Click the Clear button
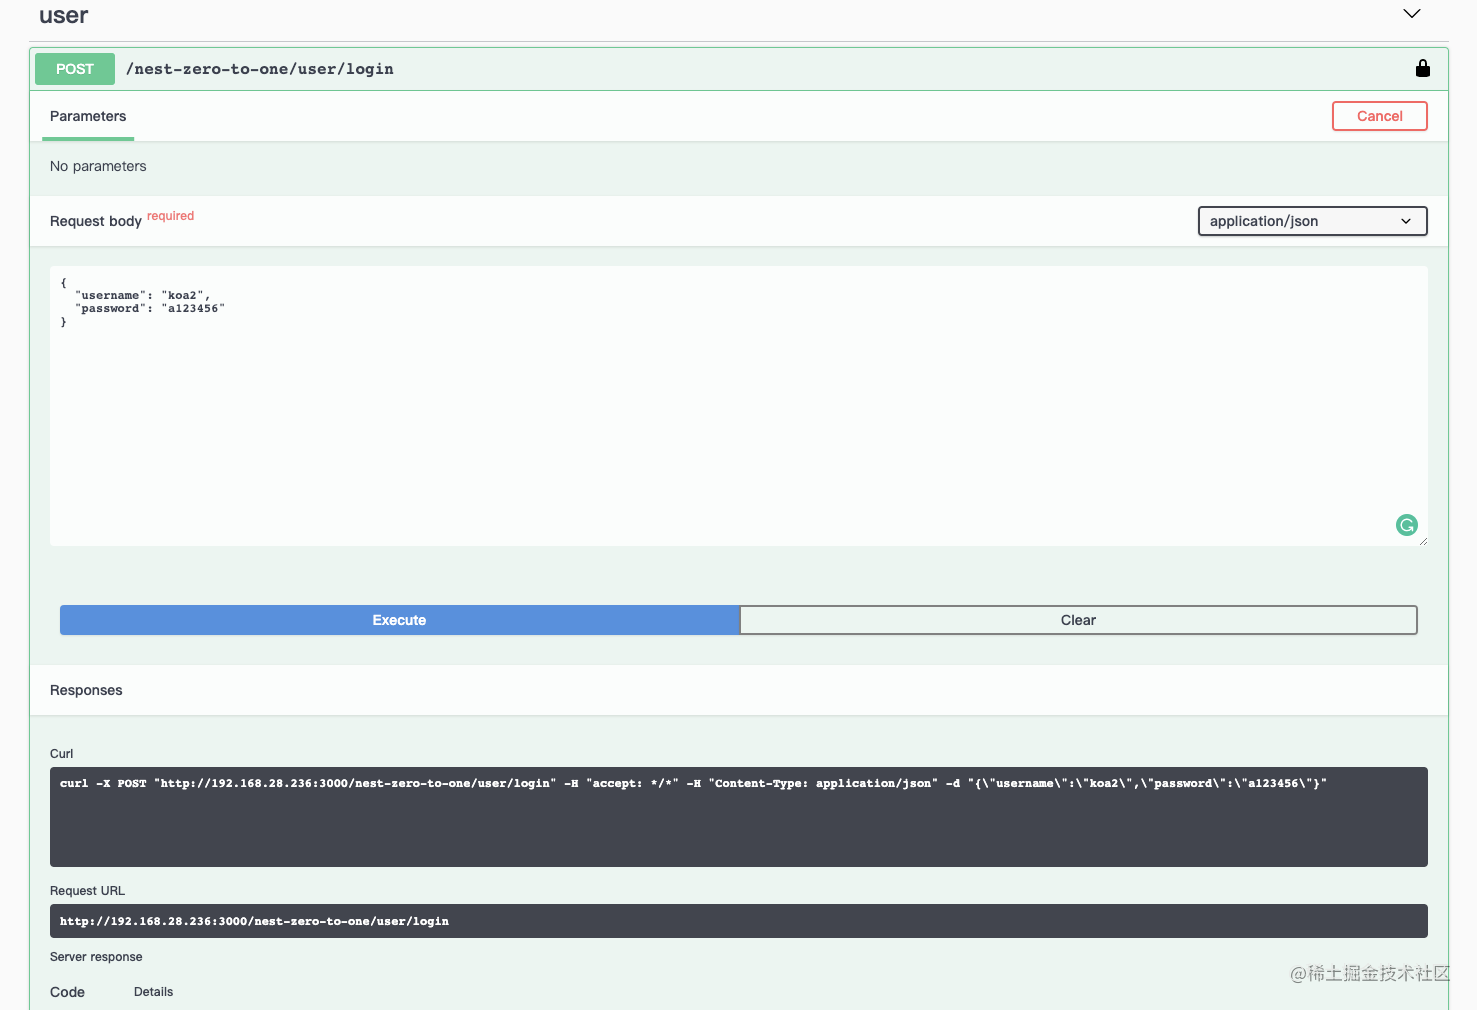The image size is (1477, 1010). [1078, 620]
